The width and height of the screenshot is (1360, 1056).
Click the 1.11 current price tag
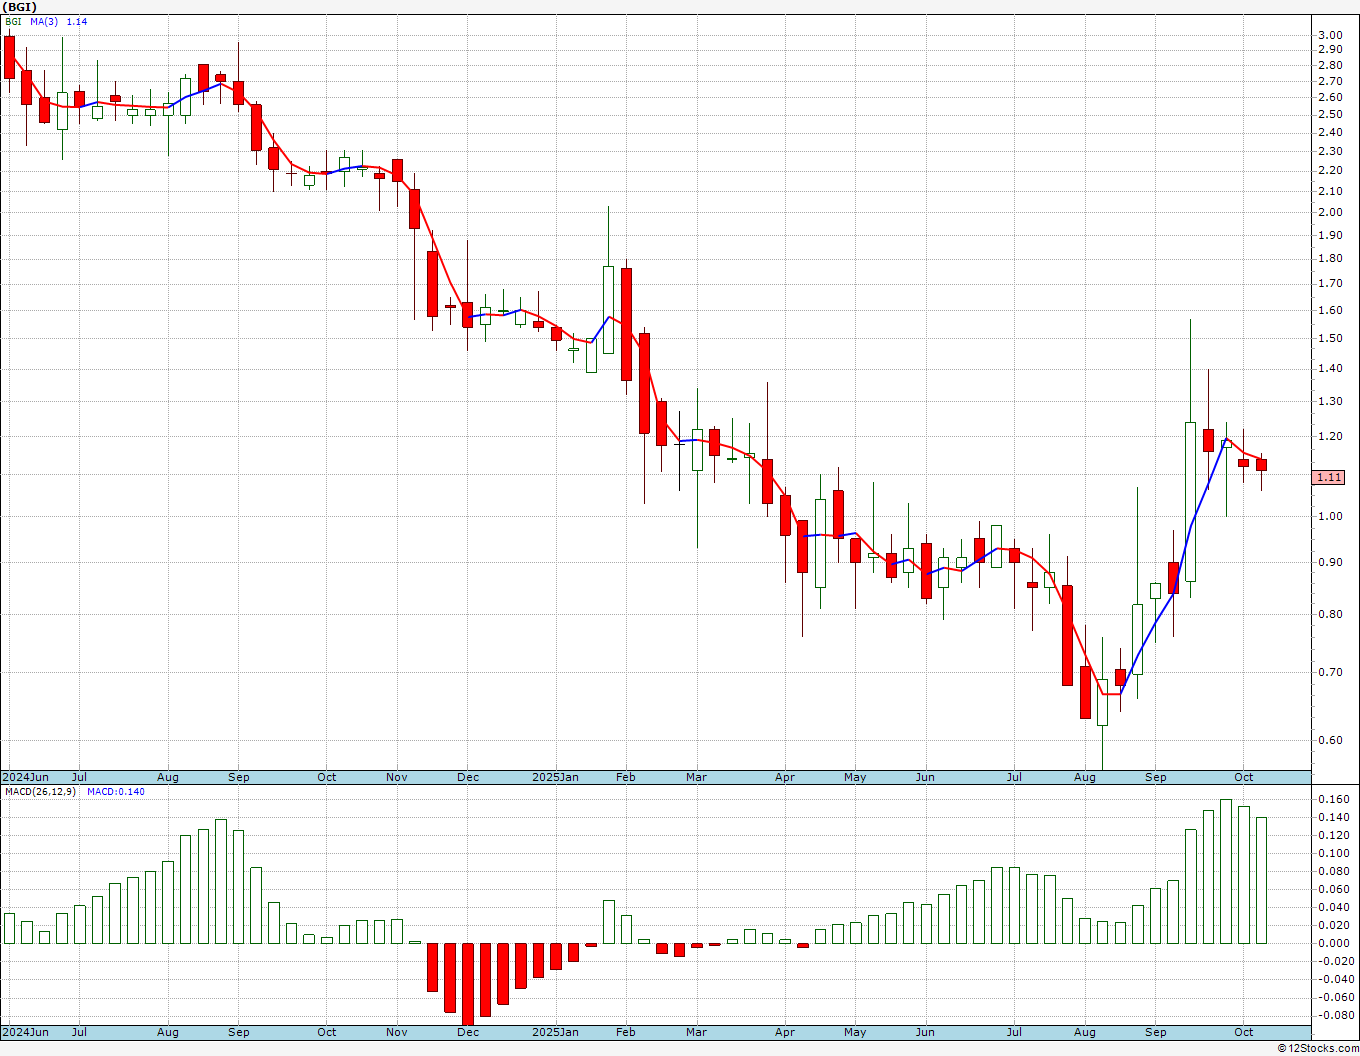pyautogui.click(x=1329, y=478)
